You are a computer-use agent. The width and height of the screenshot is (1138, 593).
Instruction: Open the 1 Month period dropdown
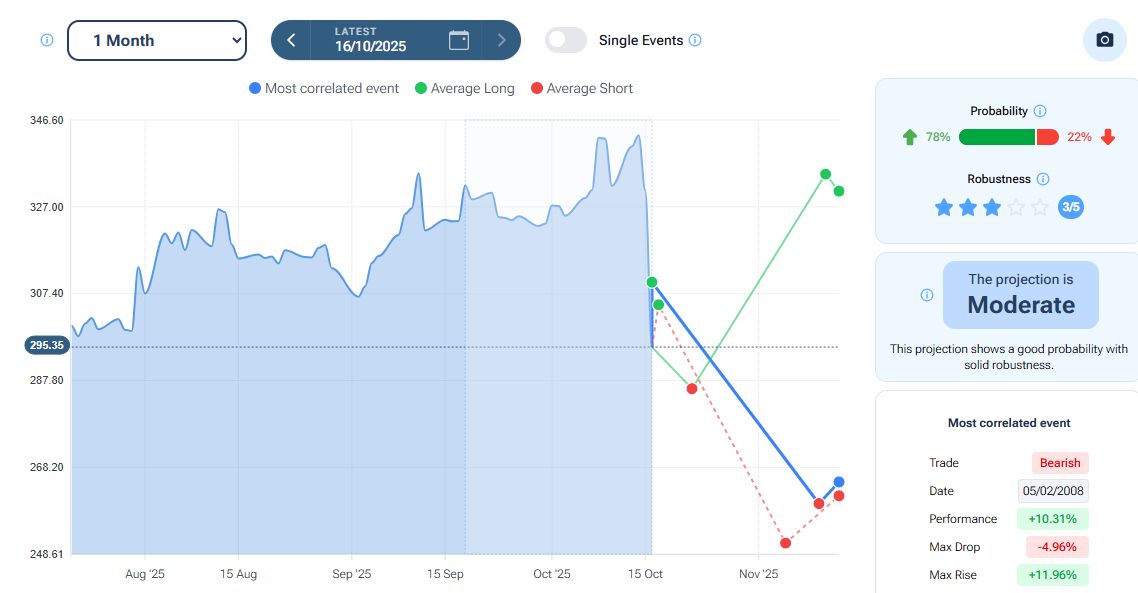pos(156,40)
